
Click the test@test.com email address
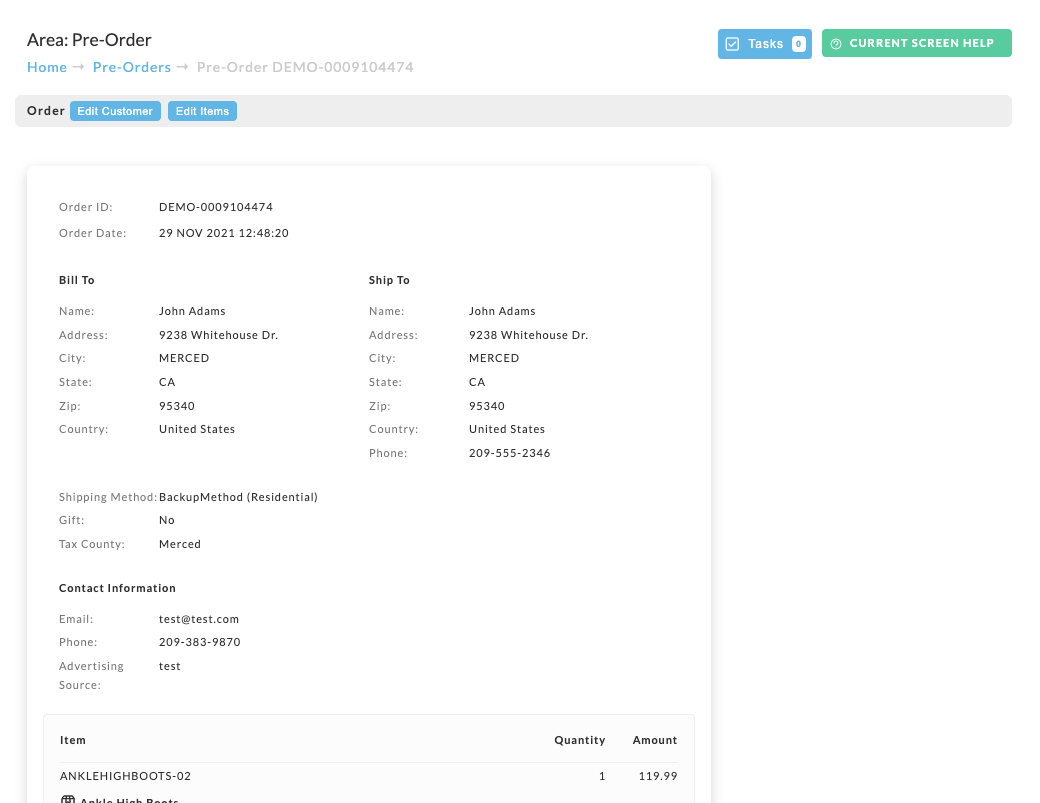pyautogui.click(x=199, y=619)
